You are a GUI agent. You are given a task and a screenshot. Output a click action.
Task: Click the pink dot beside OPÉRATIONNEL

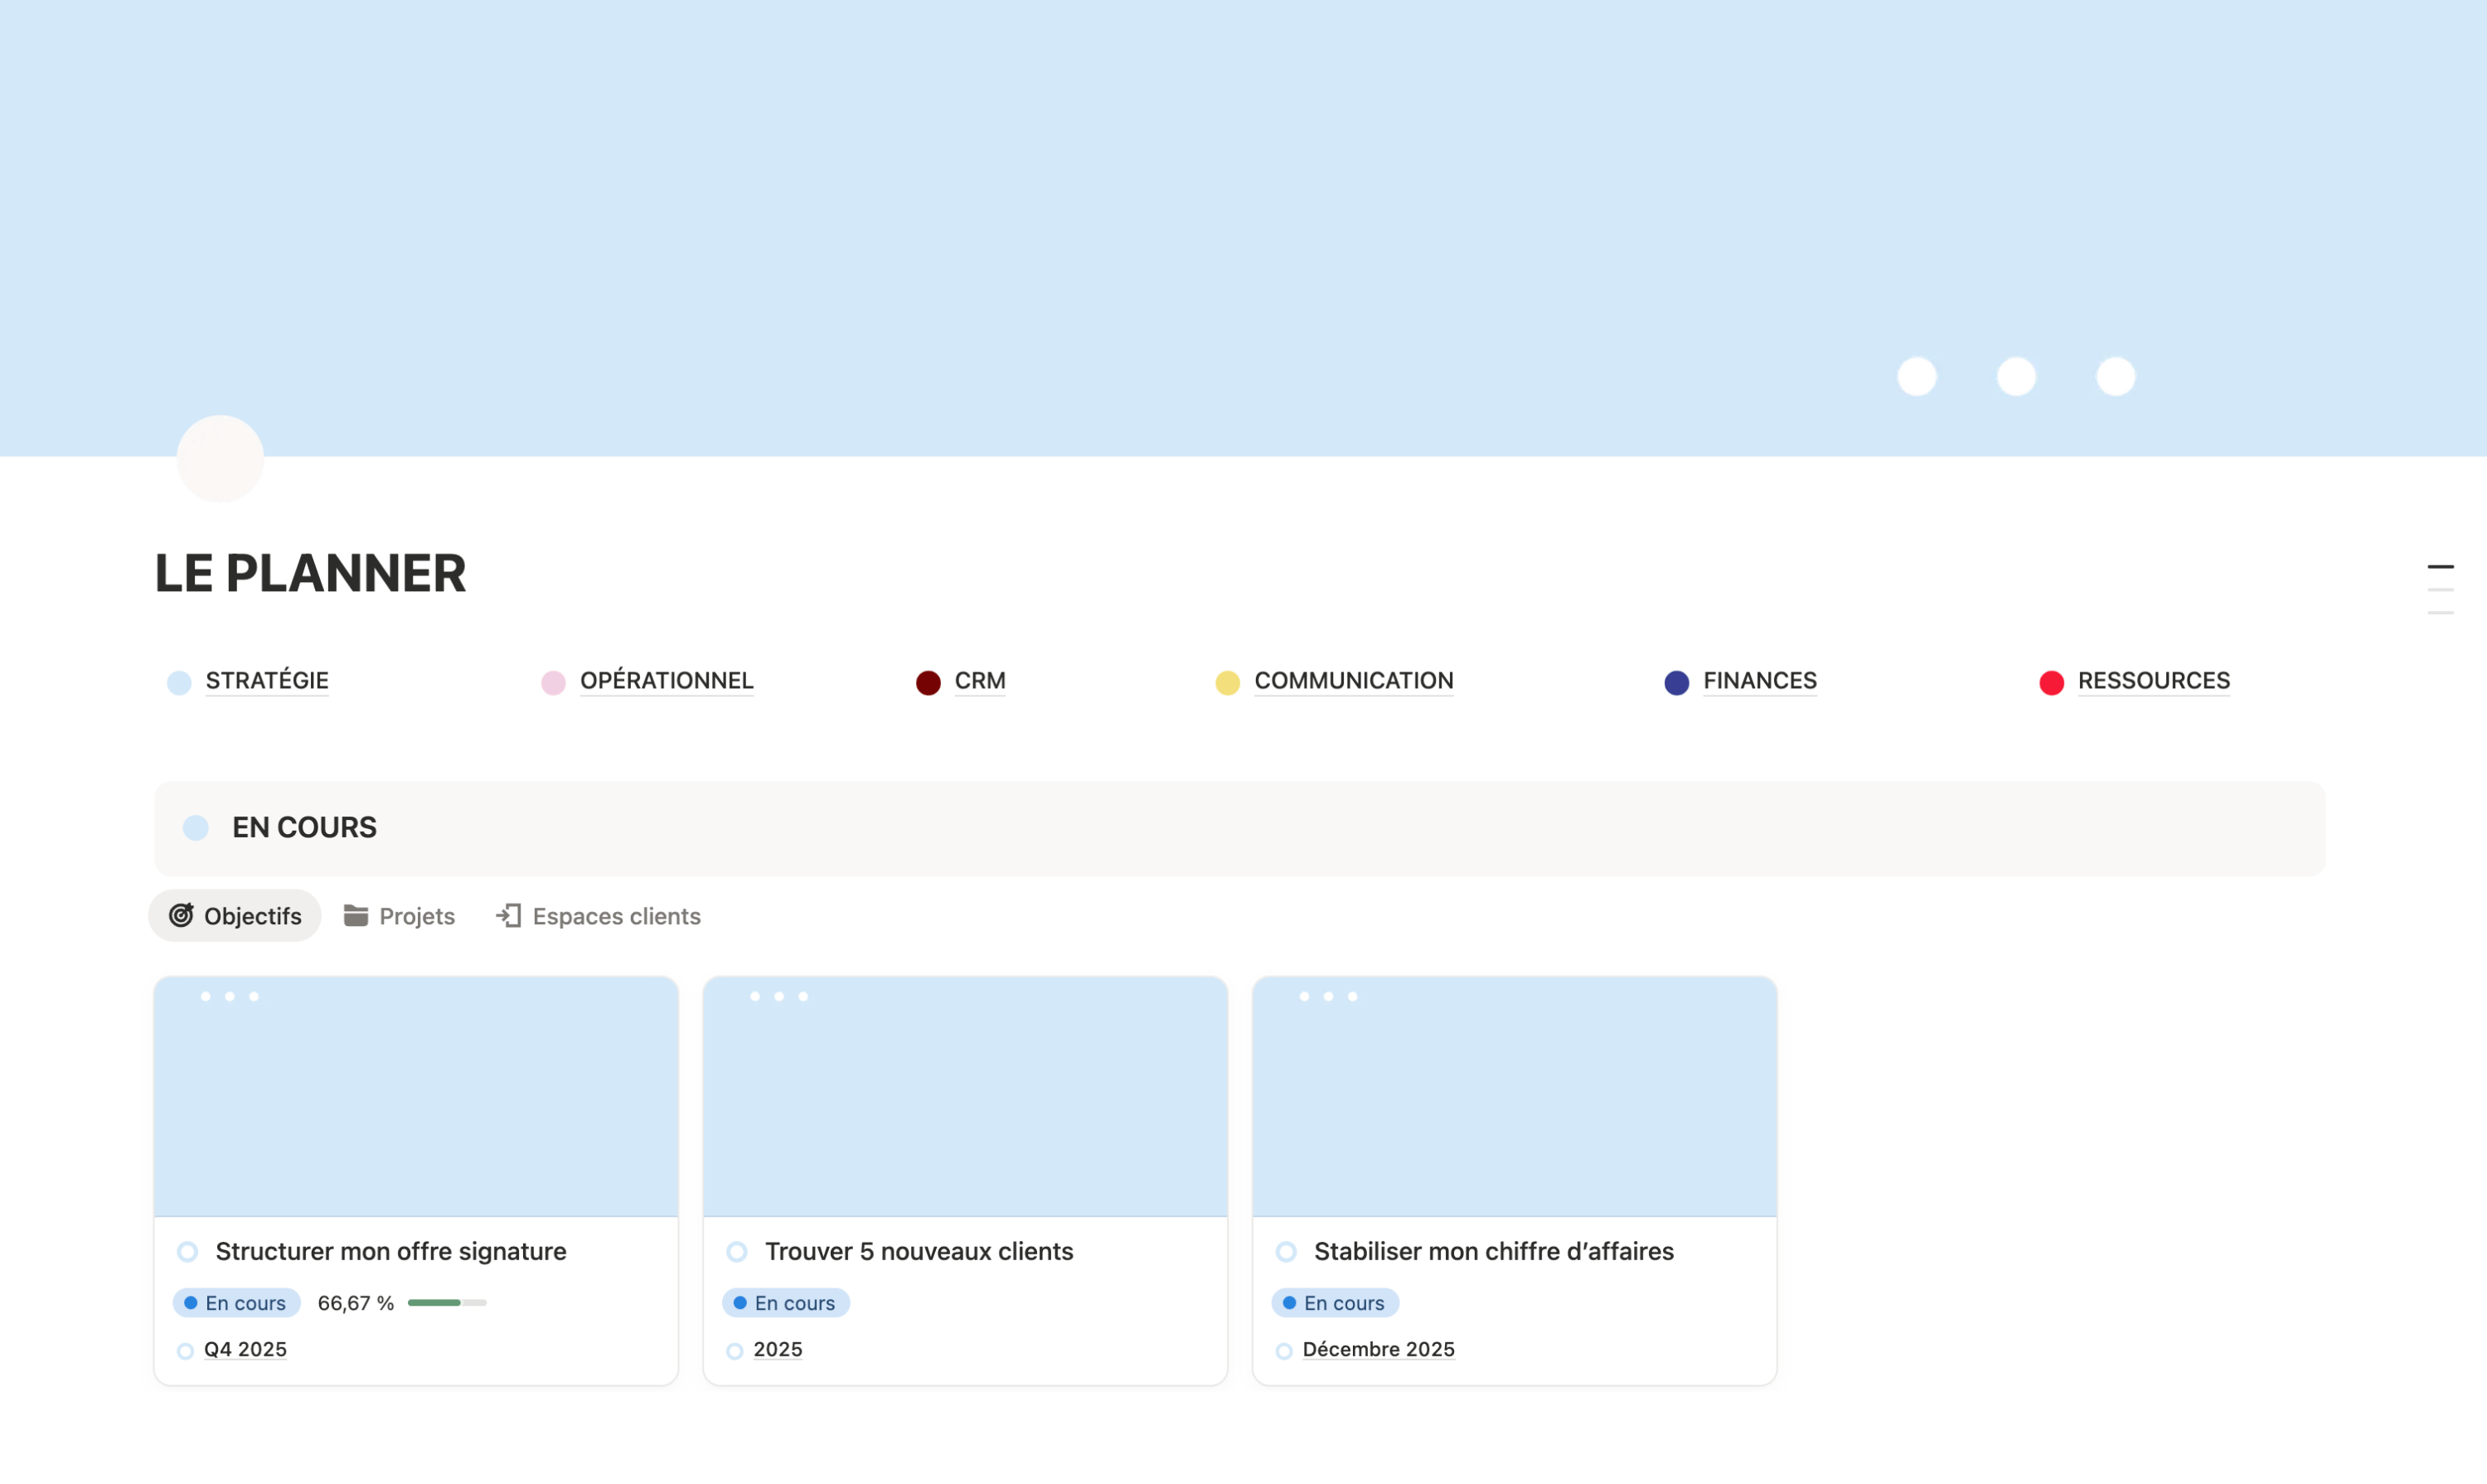pos(553,681)
